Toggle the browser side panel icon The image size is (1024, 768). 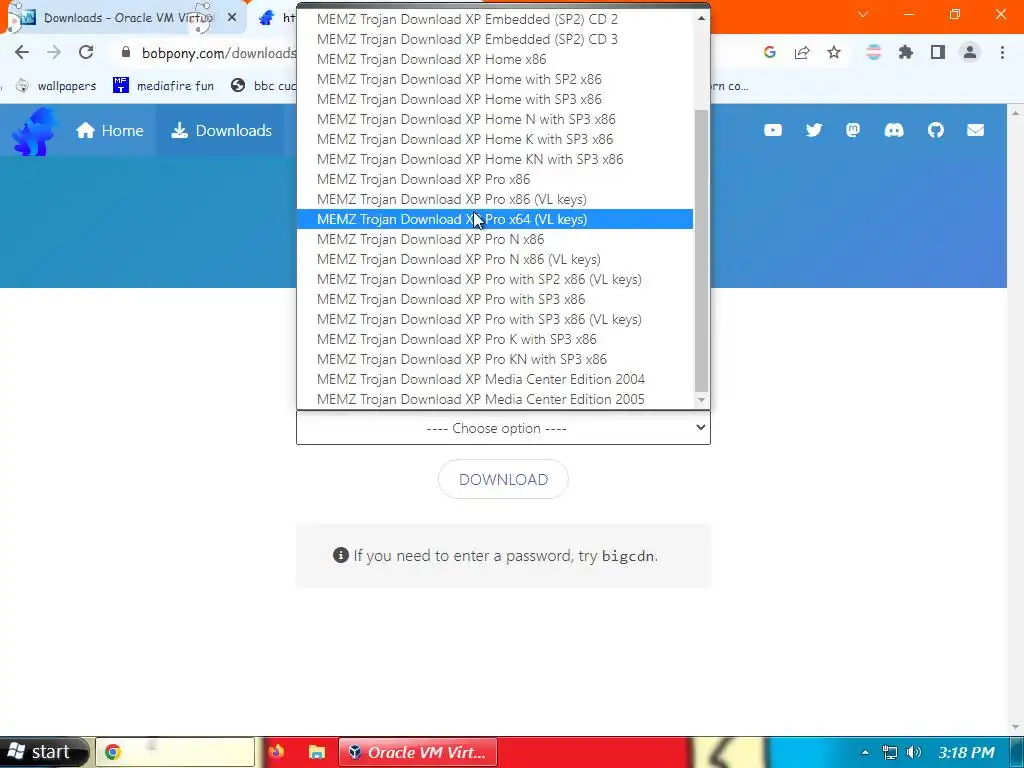[938, 53]
